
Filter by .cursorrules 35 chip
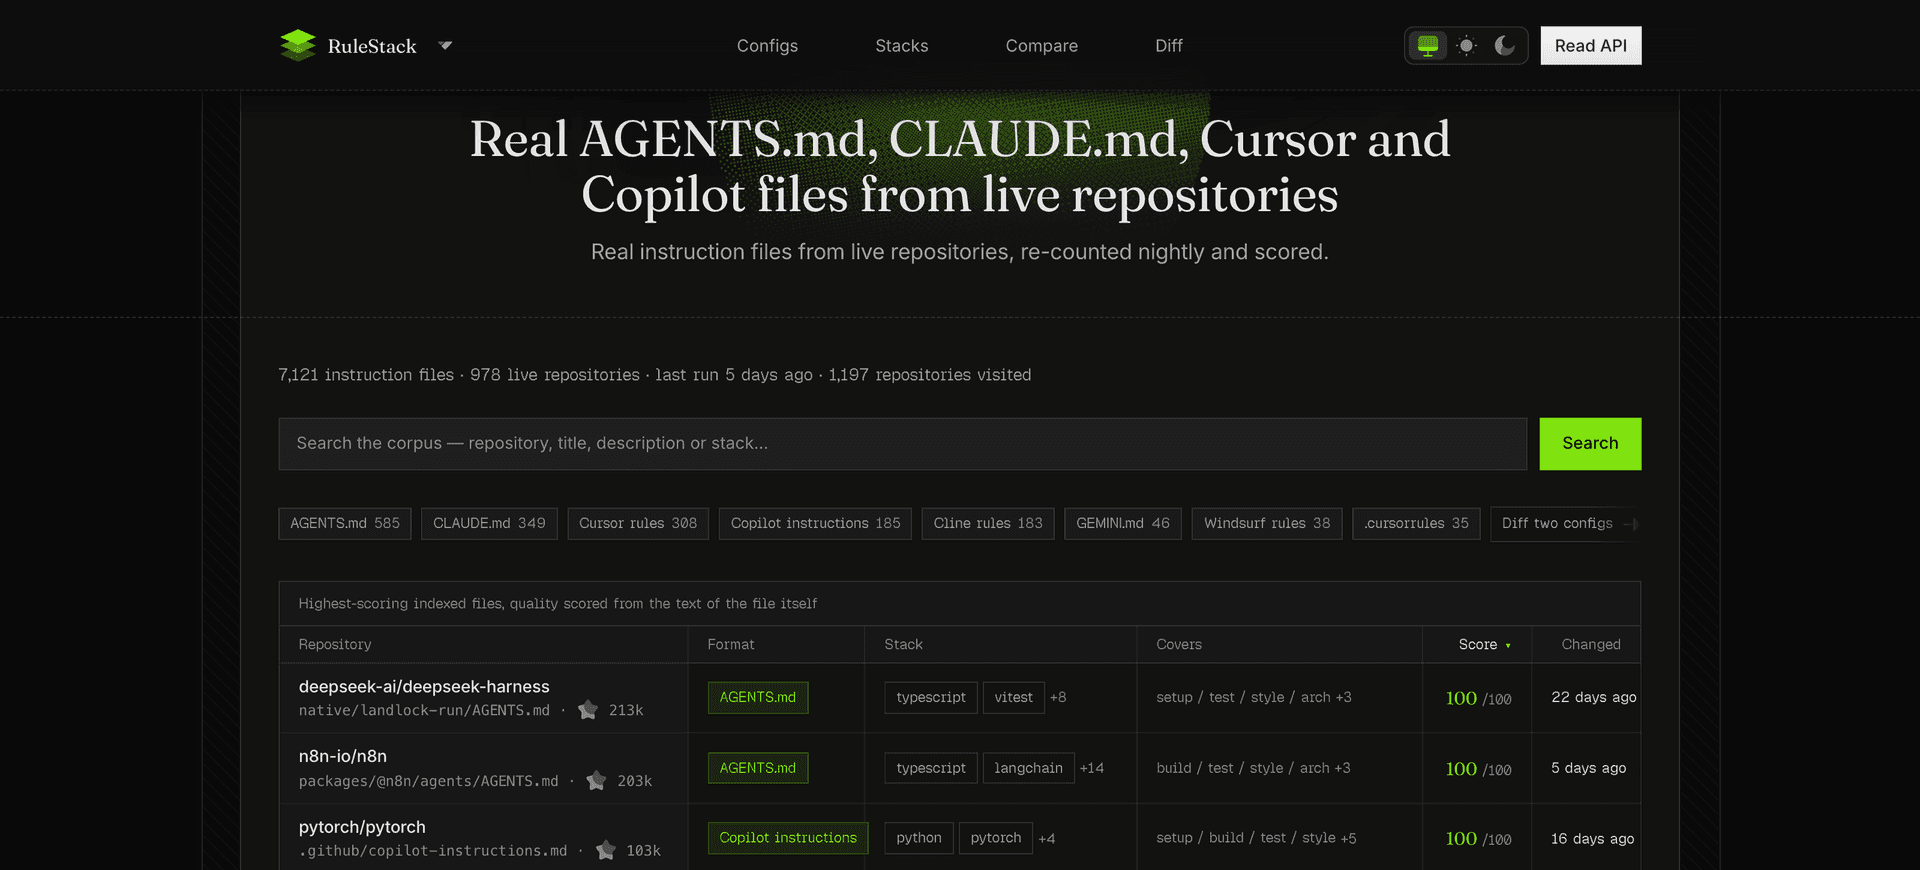(x=1416, y=524)
